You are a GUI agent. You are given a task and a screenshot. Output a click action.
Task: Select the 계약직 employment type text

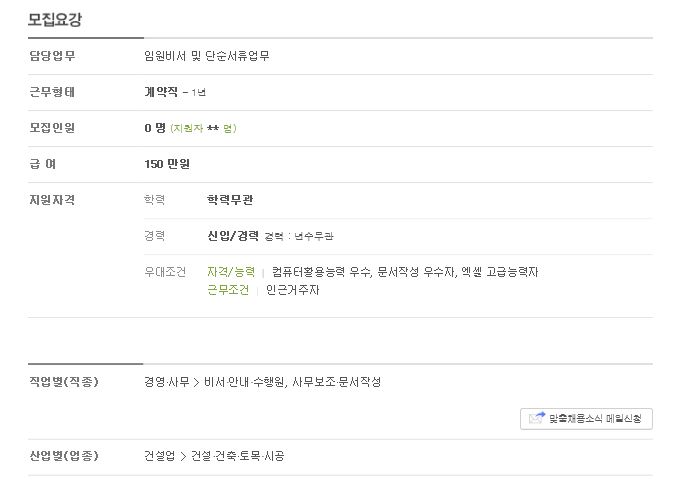(x=161, y=92)
